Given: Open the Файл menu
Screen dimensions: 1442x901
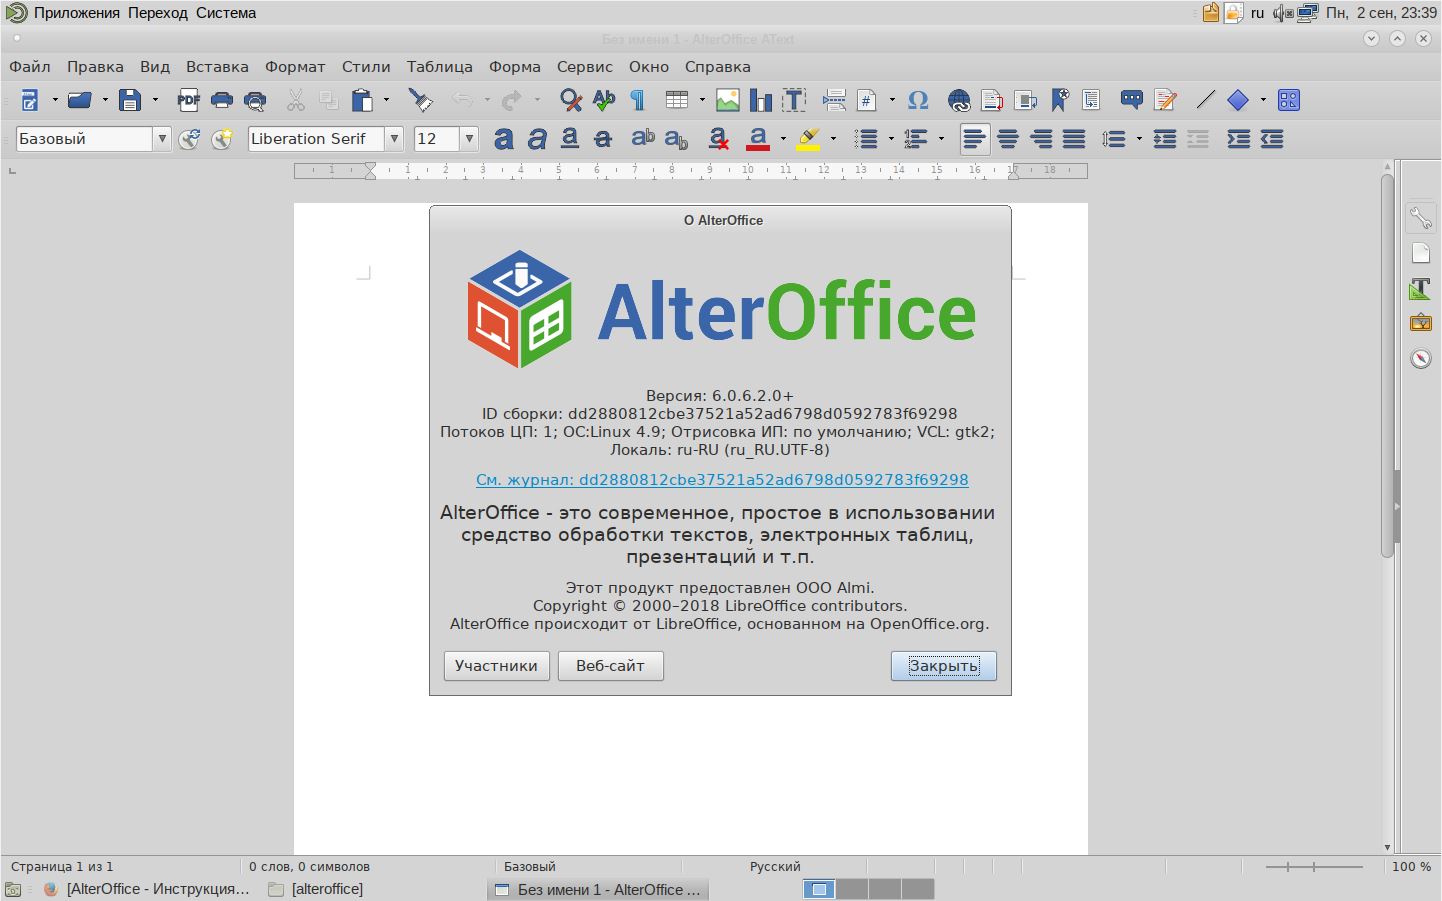Looking at the screenshot, I should pos(30,67).
